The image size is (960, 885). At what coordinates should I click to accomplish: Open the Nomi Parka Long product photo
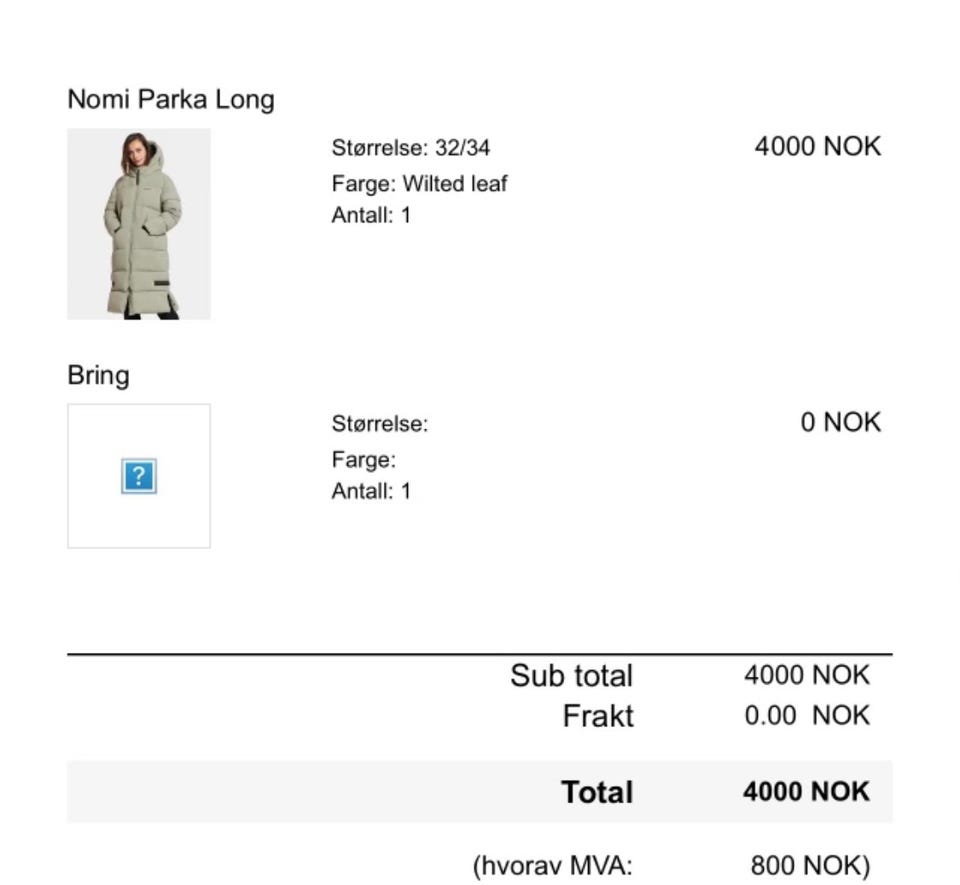coord(139,224)
